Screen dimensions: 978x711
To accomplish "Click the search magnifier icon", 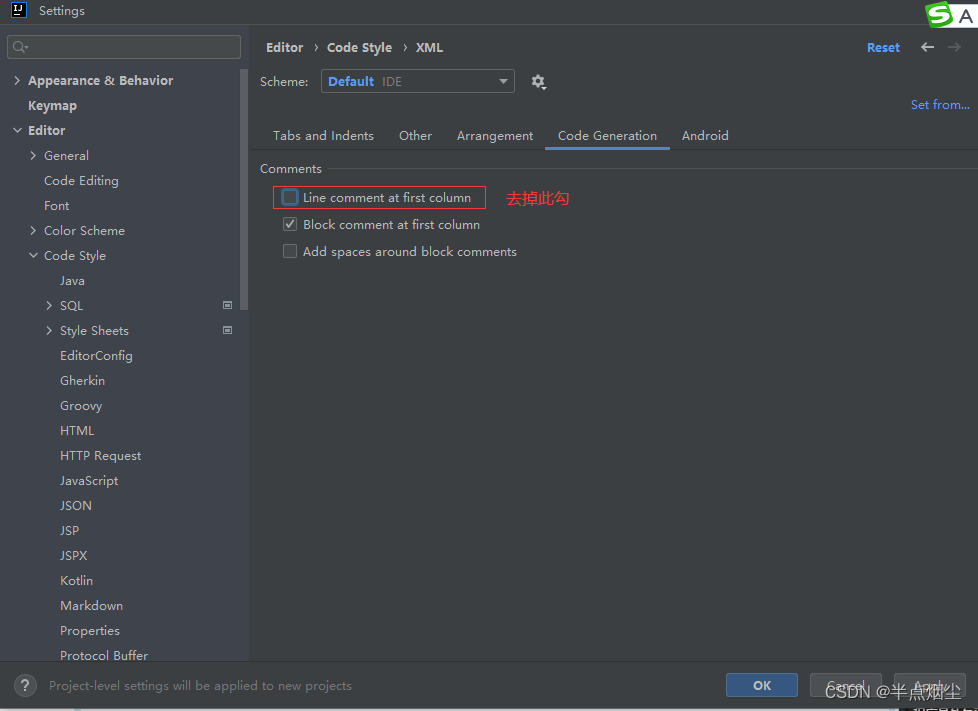I will point(20,47).
